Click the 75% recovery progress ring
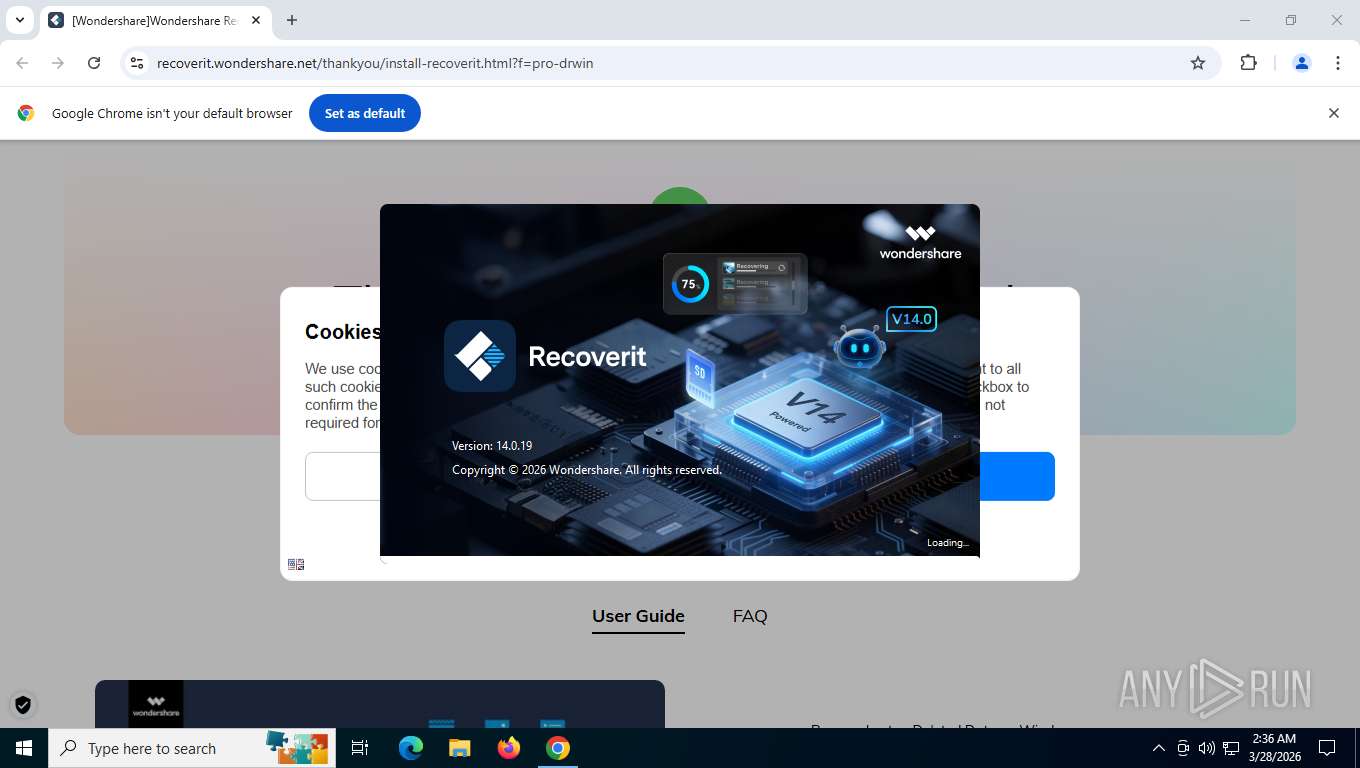Viewport: 1360px width, 768px height. tap(689, 284)
